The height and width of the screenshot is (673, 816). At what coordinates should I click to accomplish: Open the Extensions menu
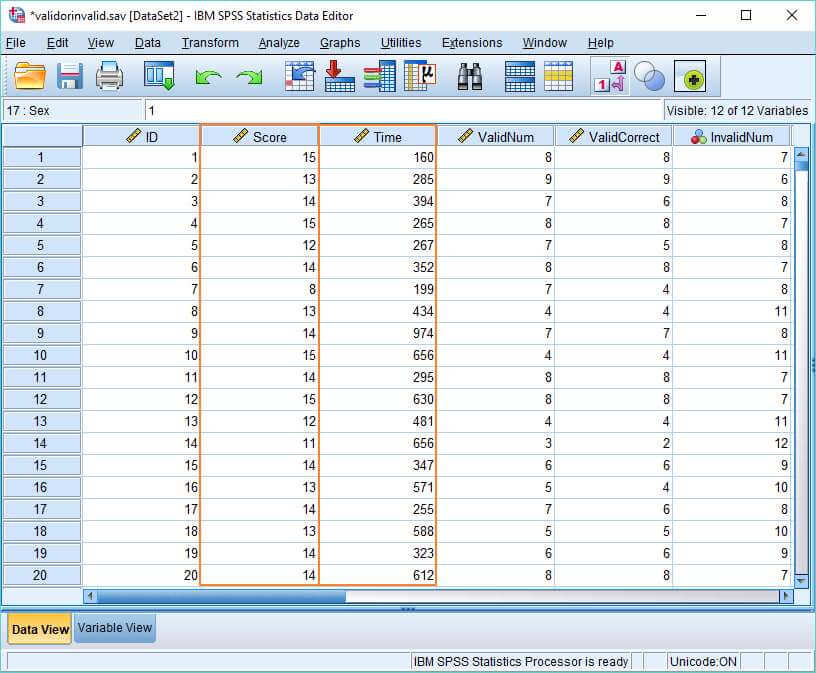[472, 43]
